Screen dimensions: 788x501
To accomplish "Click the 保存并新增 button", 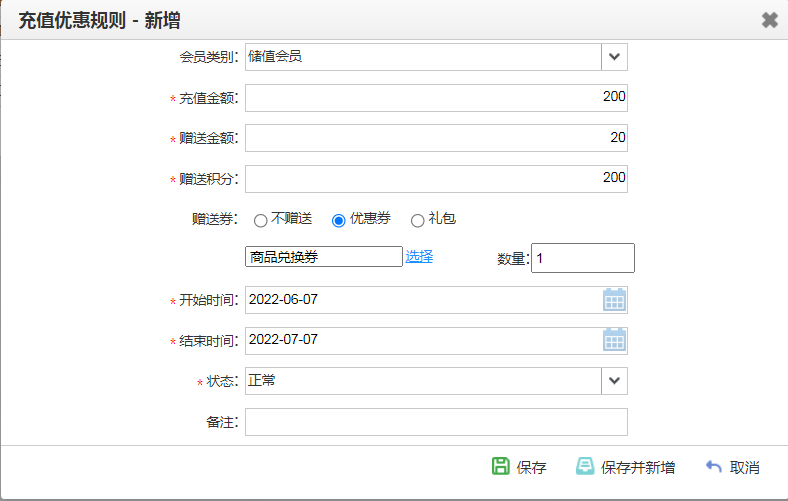I will [x=626, y=467].
